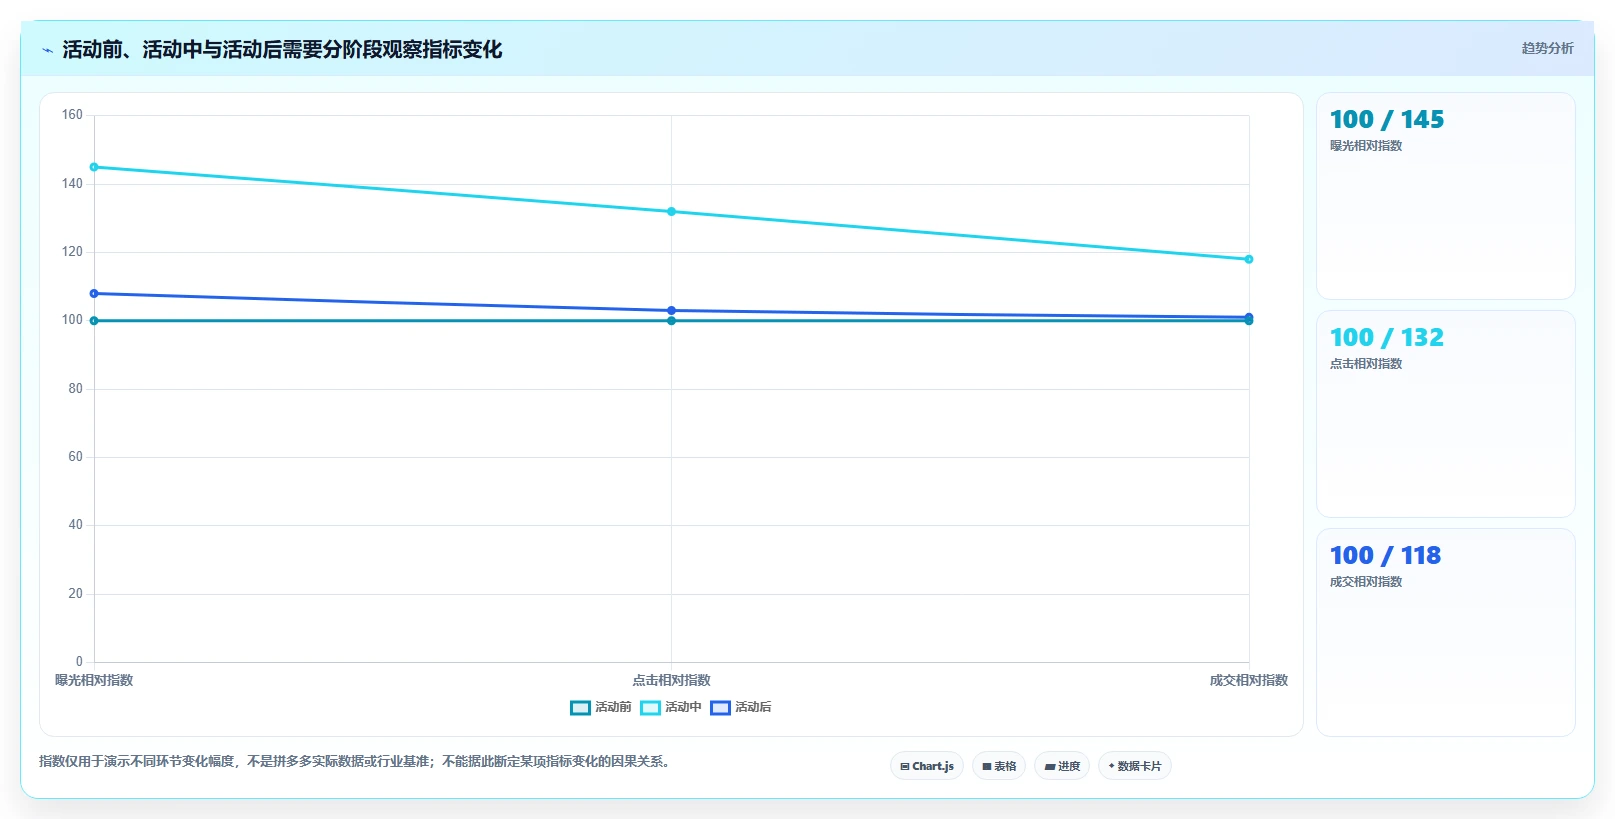This screenshot has height=819, width=1615.
Task: Open the 进度 chip
Action: (1062, 766)
